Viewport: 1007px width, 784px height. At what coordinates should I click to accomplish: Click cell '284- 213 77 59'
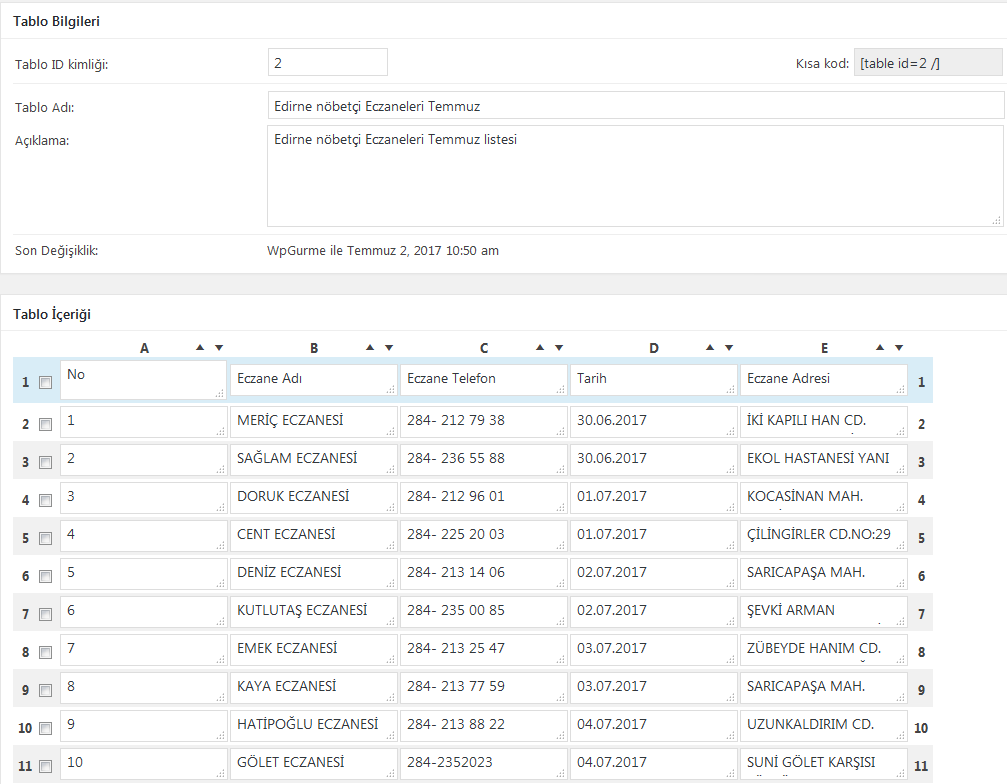484,687
